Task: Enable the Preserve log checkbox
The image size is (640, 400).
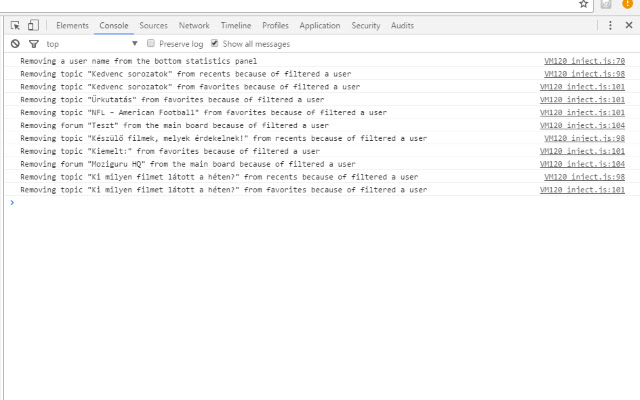Action: tap(151, 43)
